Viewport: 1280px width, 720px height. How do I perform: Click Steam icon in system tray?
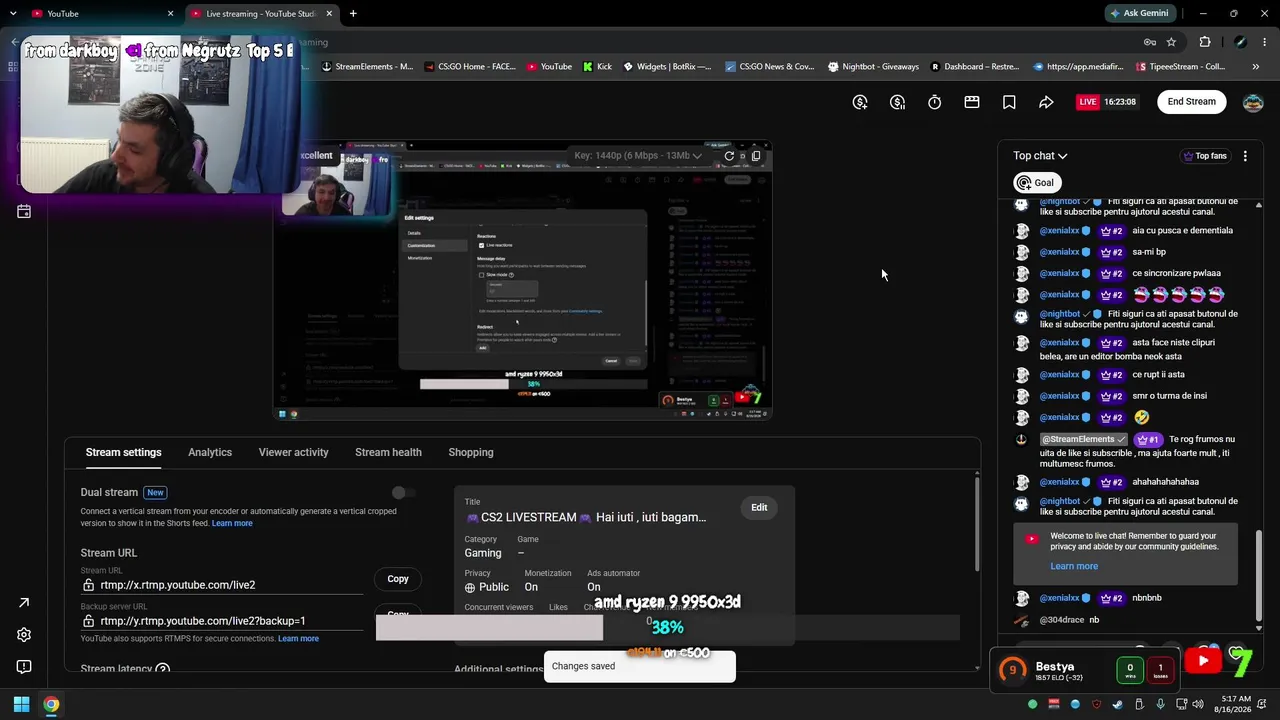pyautogui.click(x=1117, y=704)
